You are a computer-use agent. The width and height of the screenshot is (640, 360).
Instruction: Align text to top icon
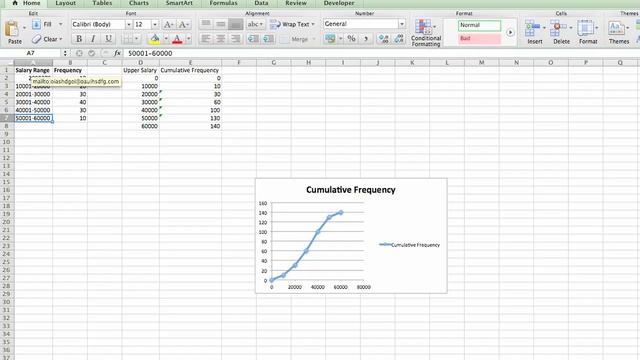point(206,24)
